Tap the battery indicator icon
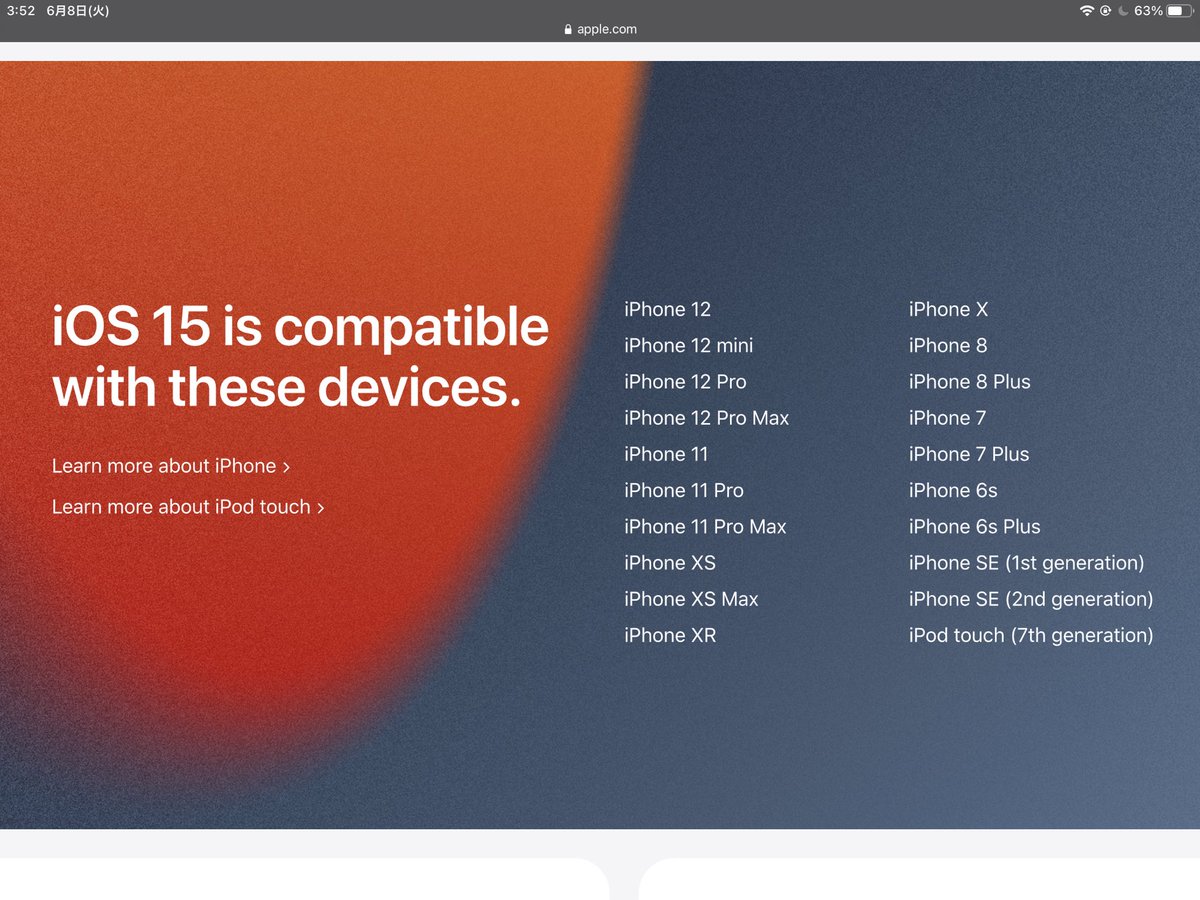The width and height of the screenshot is (1200, 900). pos(1180,11)
